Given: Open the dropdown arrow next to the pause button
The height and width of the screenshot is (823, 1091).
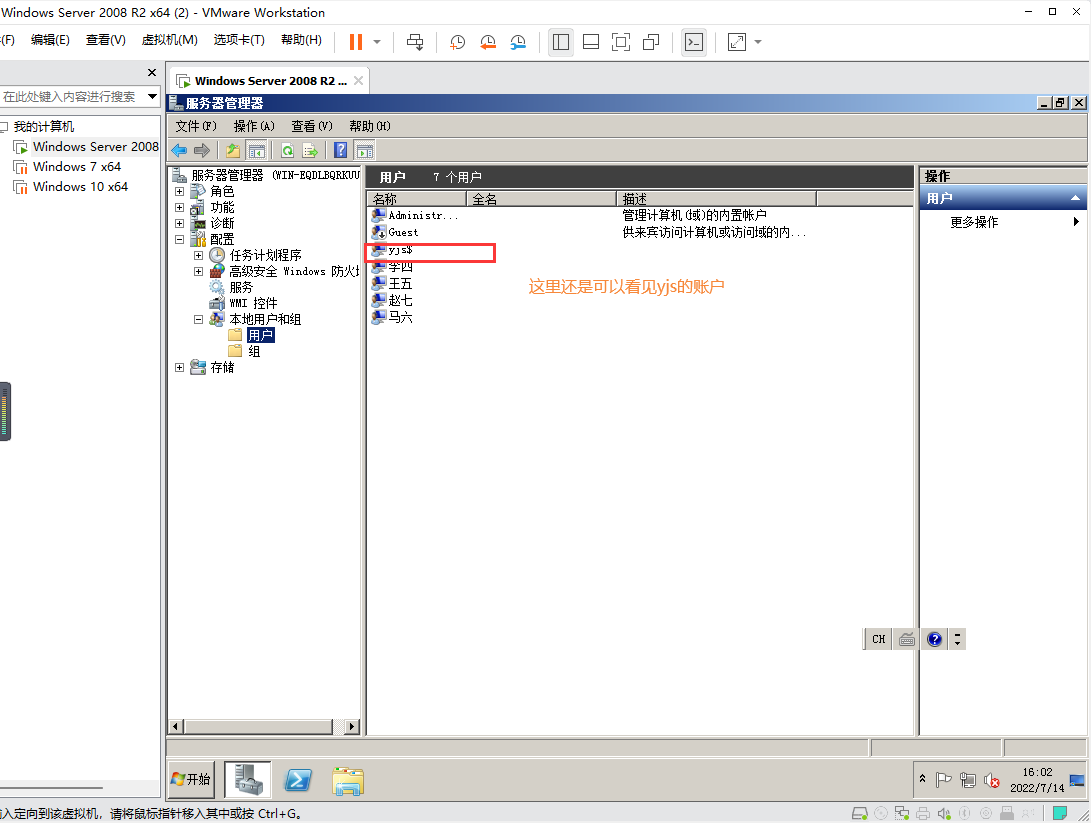Looking at the screenshot, I should pyautogui.click(x=376, y=42).
